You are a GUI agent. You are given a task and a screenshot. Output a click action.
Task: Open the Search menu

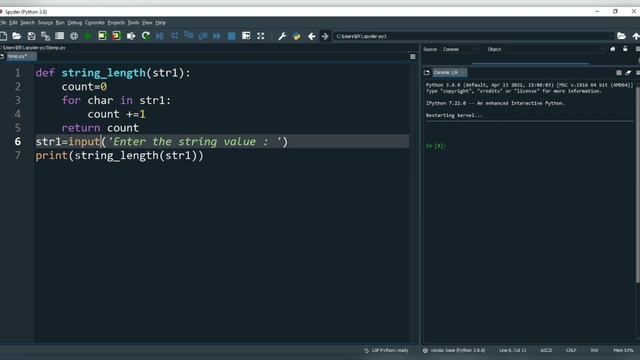27,22
